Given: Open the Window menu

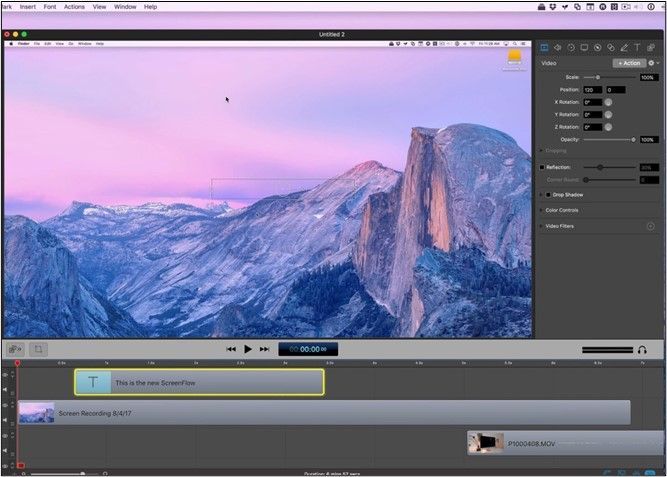Looking at the screenshot, I should (125, 6).
